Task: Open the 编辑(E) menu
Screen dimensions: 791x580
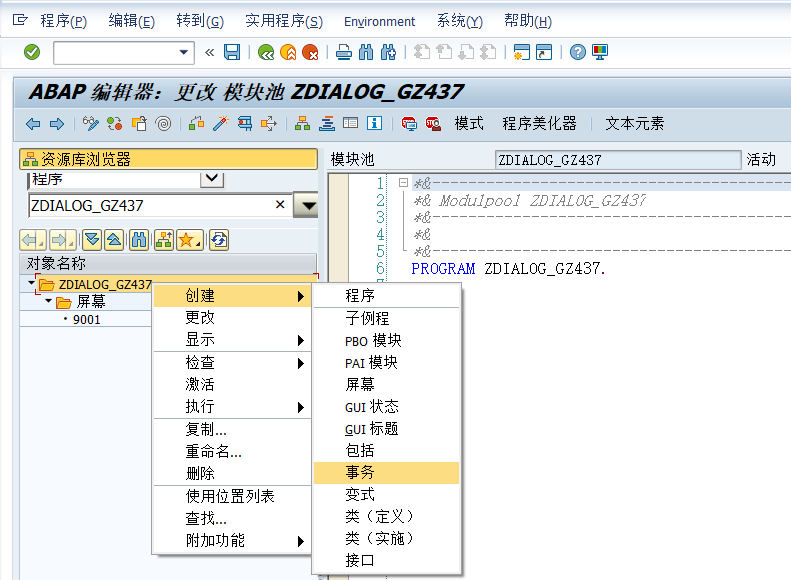Action: [x=132, y=21]
